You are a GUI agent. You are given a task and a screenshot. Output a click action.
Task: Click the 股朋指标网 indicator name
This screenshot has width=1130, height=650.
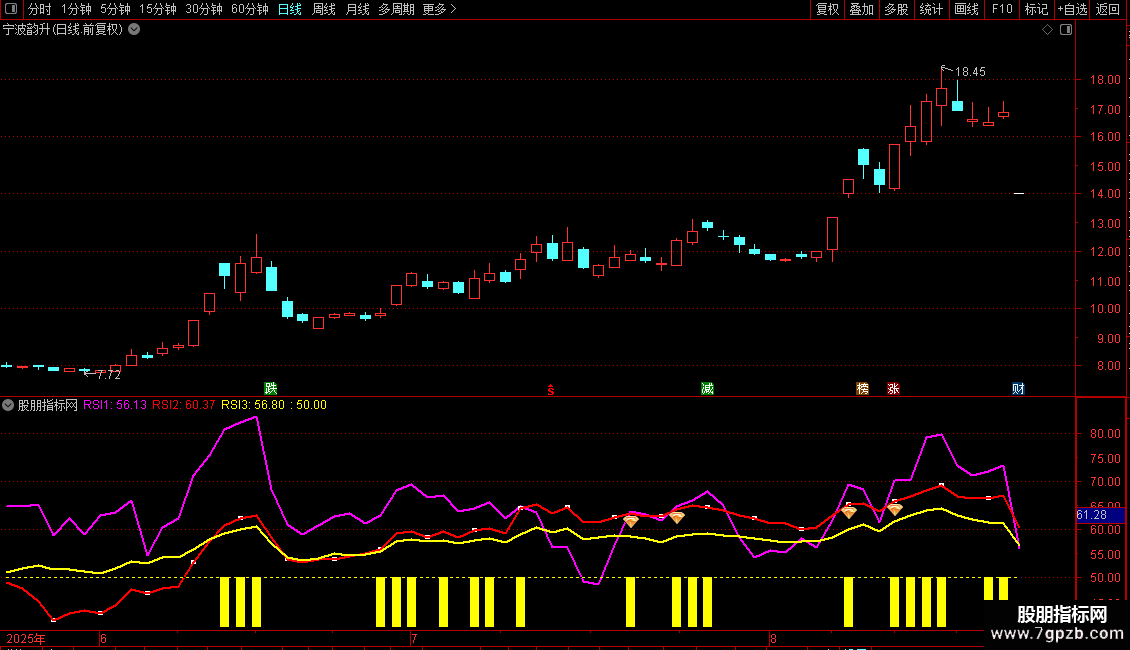click(48, 405)
